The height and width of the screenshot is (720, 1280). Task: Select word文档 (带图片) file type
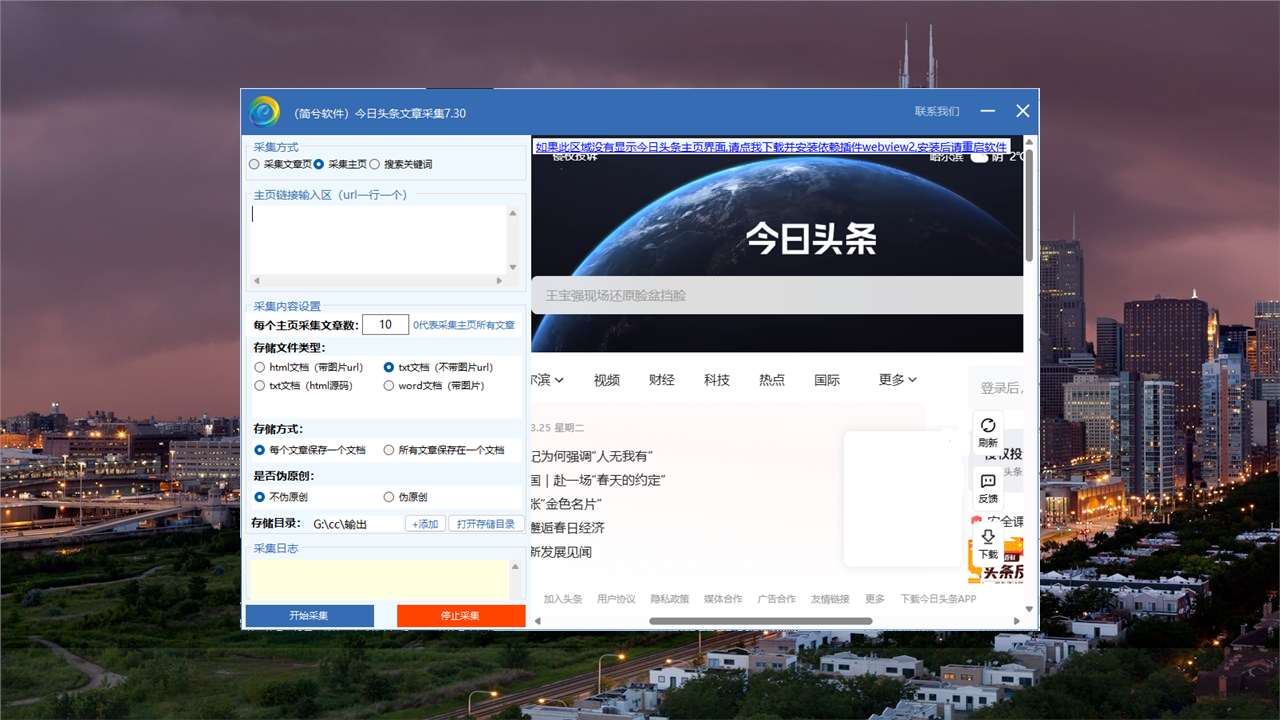[x=389, y=386]
